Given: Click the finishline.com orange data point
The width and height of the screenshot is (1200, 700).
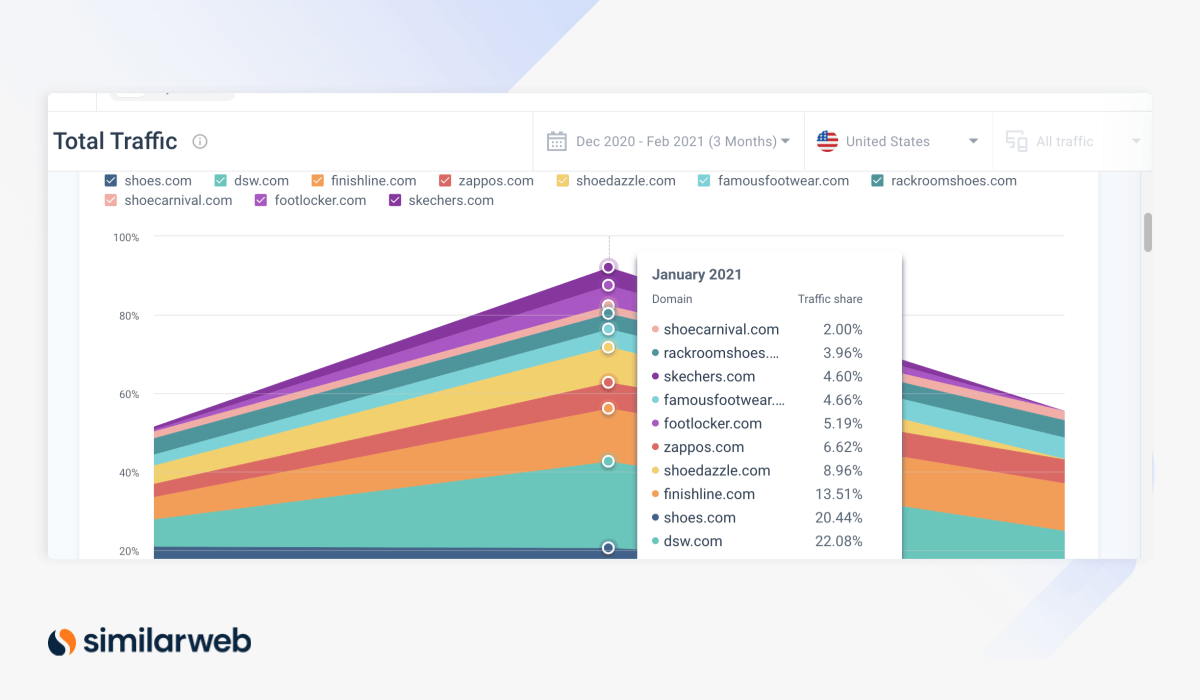Looking at the screenshot, I should click(x=608, y=408).
